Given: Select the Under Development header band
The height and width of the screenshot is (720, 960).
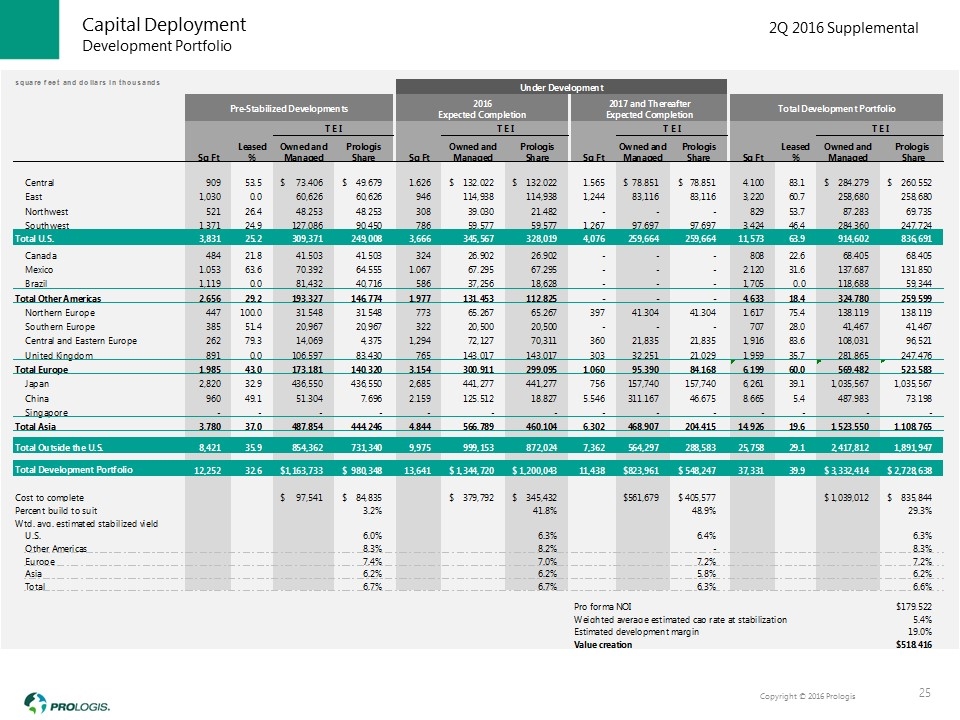Looking at the screenshot, I should tap(564, 87).
